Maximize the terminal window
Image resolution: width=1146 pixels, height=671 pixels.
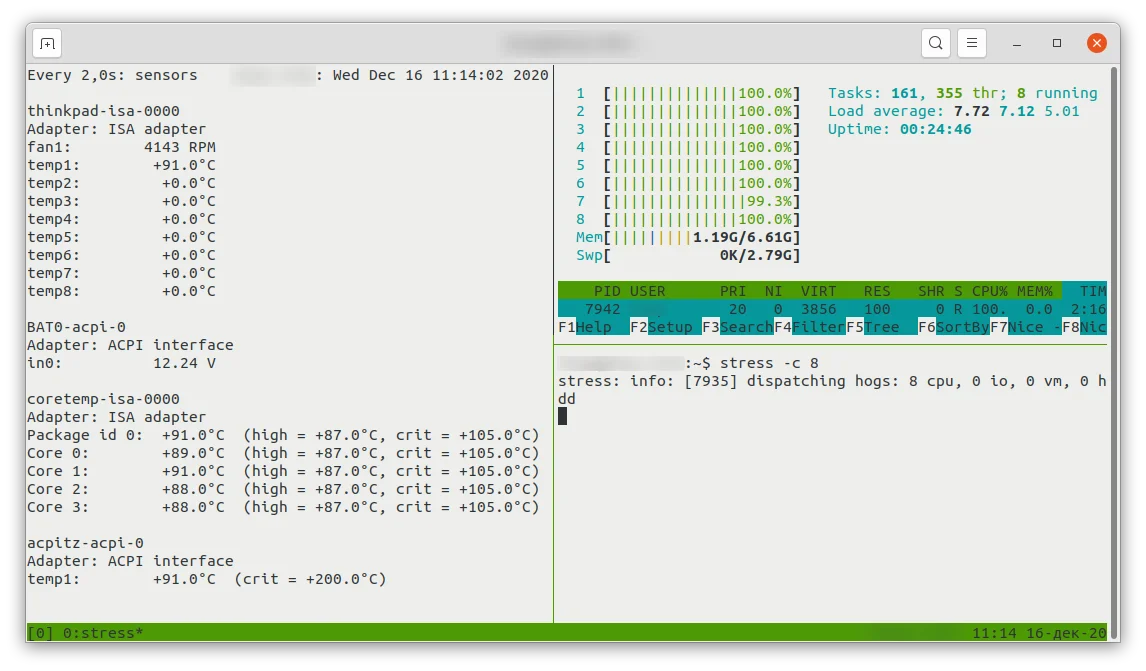(1057, 43)
